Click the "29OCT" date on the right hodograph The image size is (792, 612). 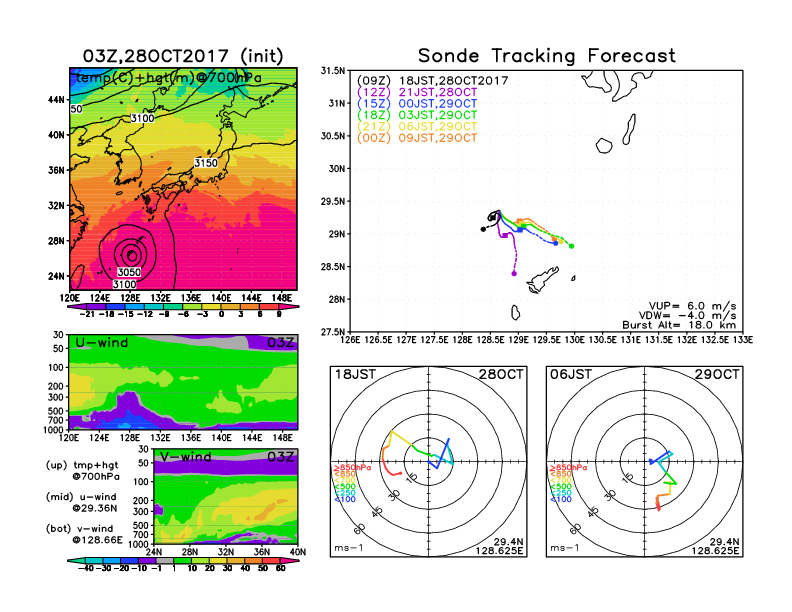pos(717,374)
